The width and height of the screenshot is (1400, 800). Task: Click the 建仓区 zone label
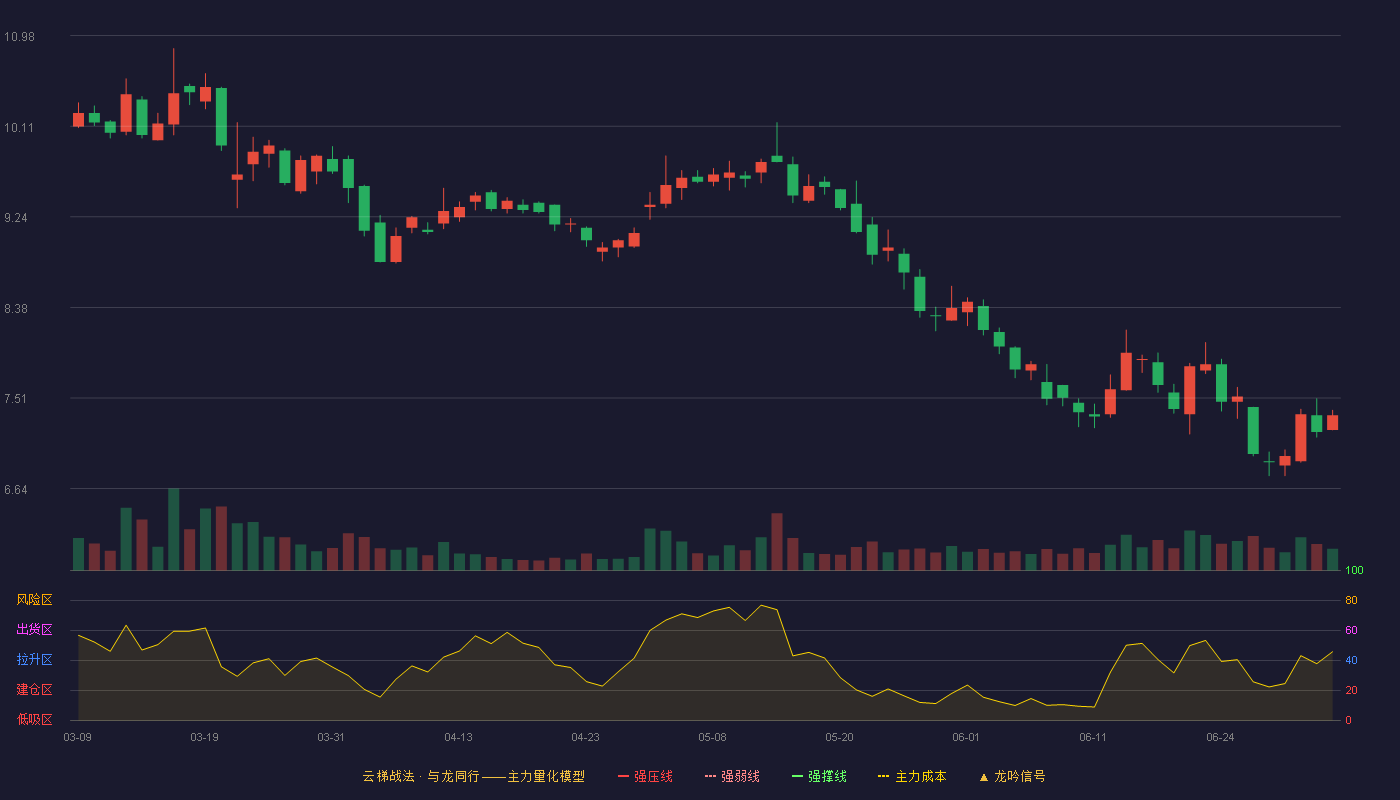tap(34, 690)
